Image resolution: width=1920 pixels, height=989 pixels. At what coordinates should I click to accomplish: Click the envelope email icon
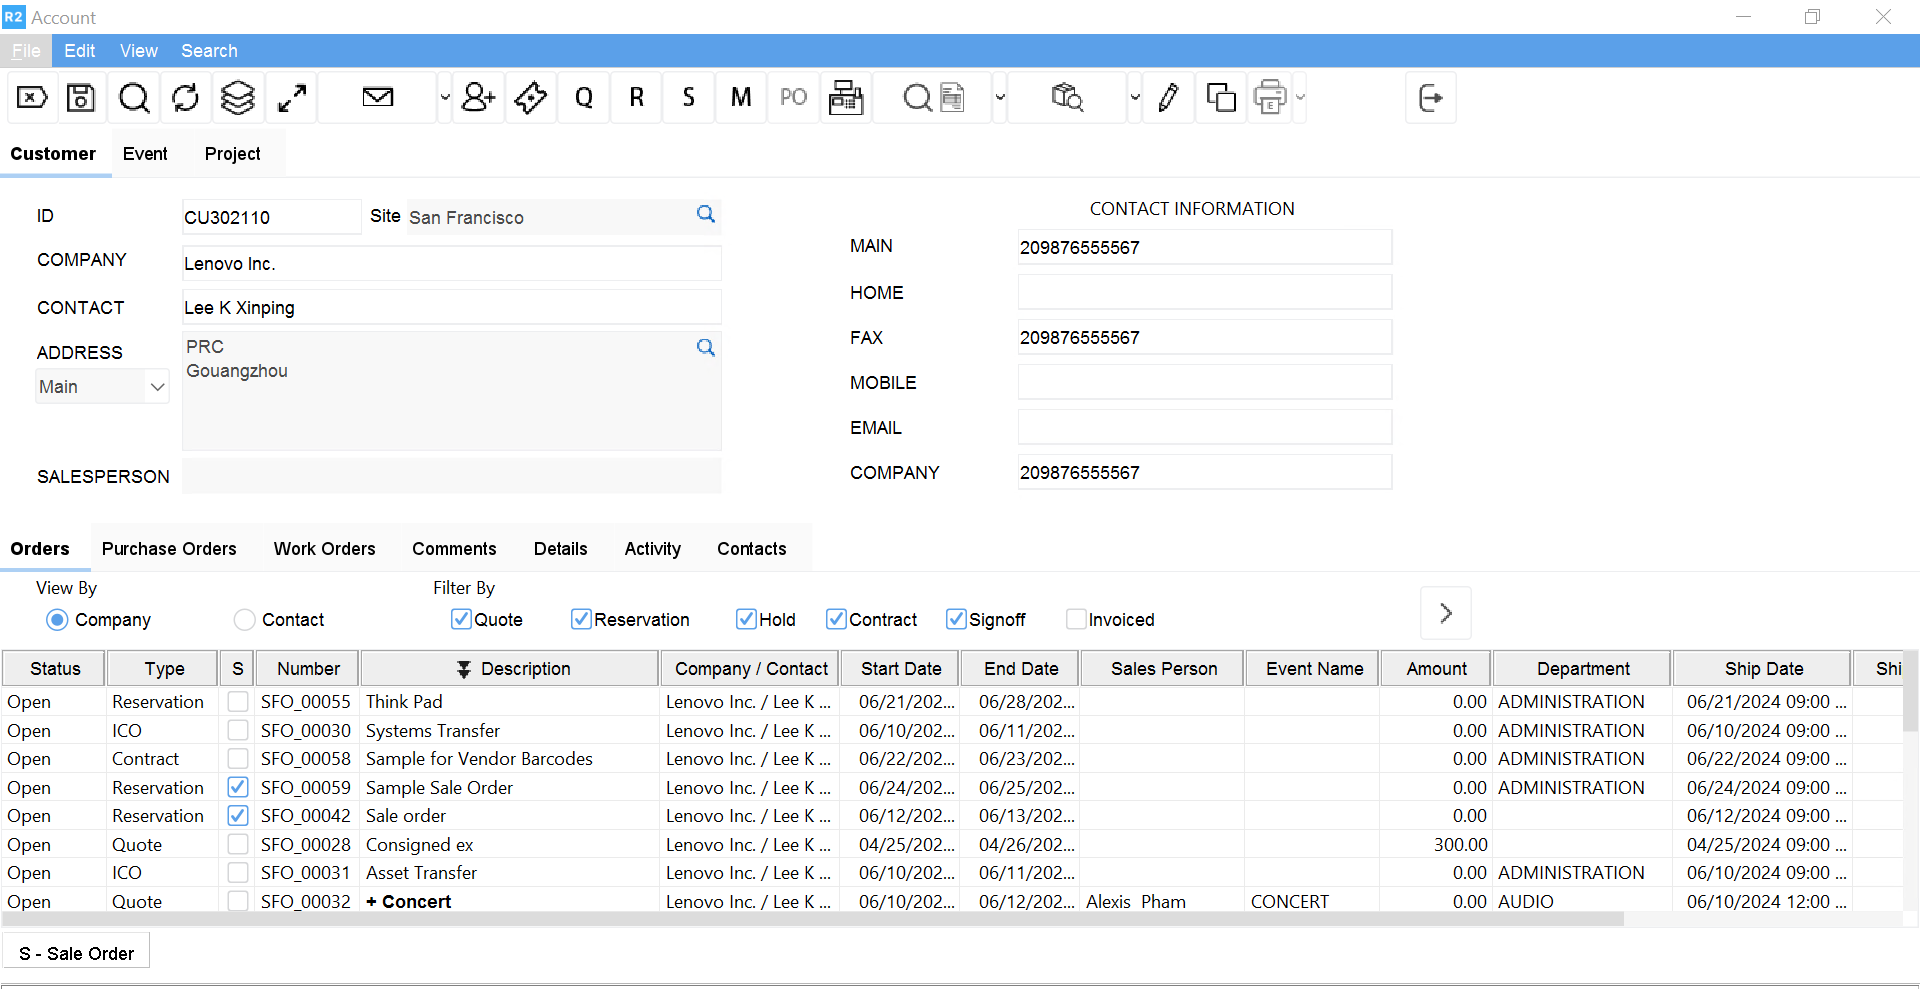click(x=378, y=98)
